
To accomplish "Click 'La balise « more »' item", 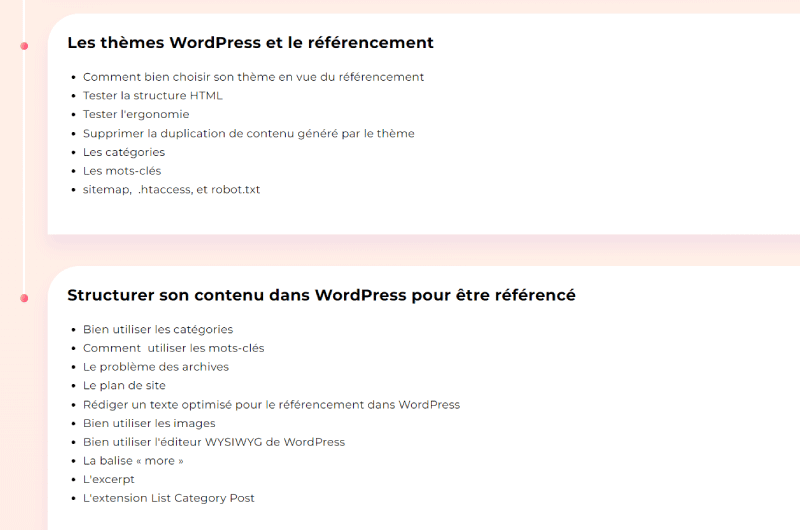I will pyautogui.click(x=133, y=461).
